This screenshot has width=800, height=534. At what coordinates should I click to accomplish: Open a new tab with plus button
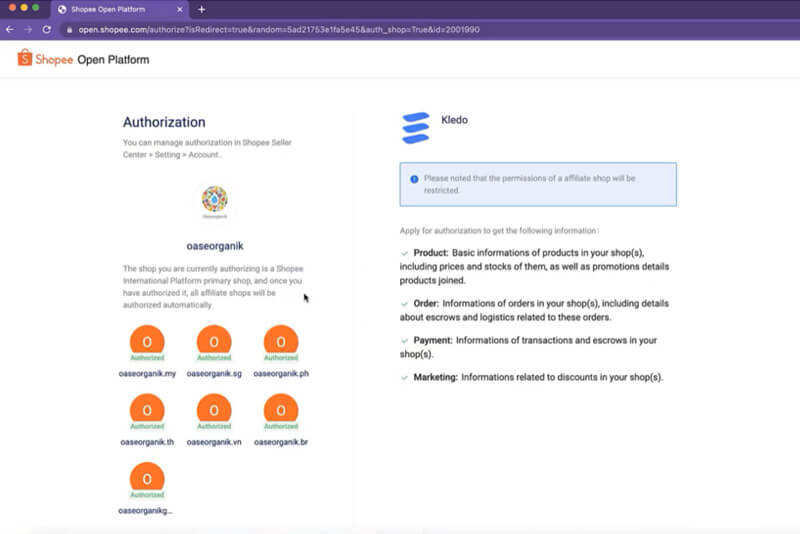pyautogui.click(x=202, y=9)
